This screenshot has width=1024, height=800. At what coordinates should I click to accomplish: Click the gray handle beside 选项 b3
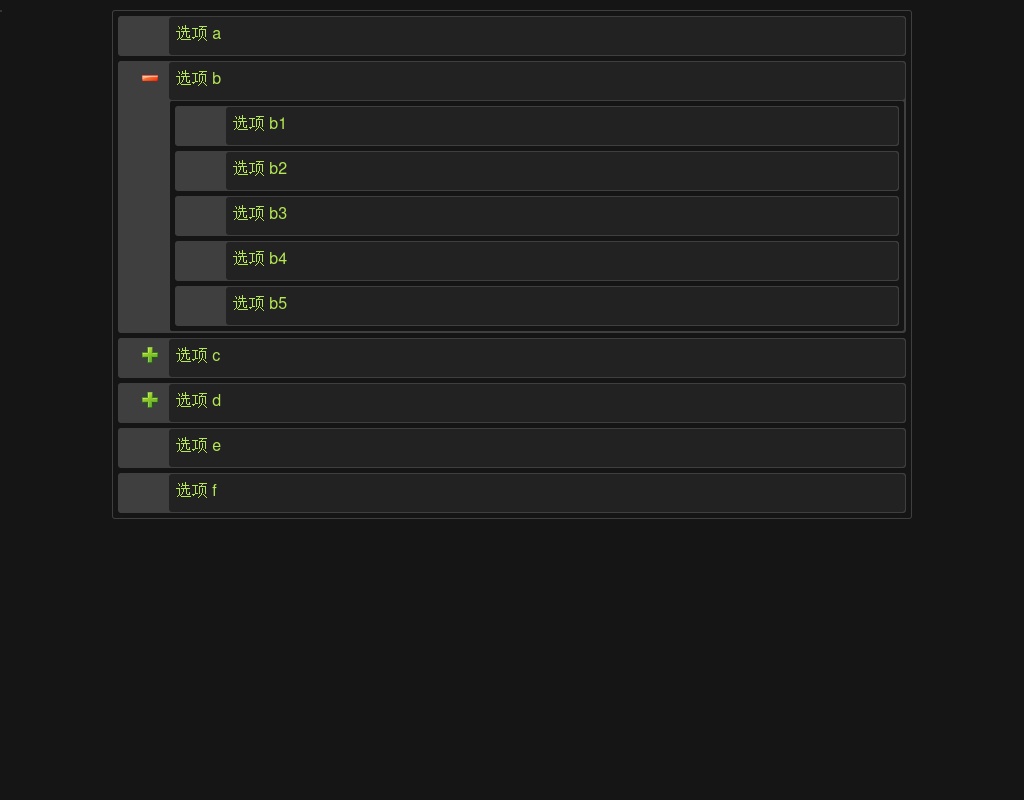(200, 216)
